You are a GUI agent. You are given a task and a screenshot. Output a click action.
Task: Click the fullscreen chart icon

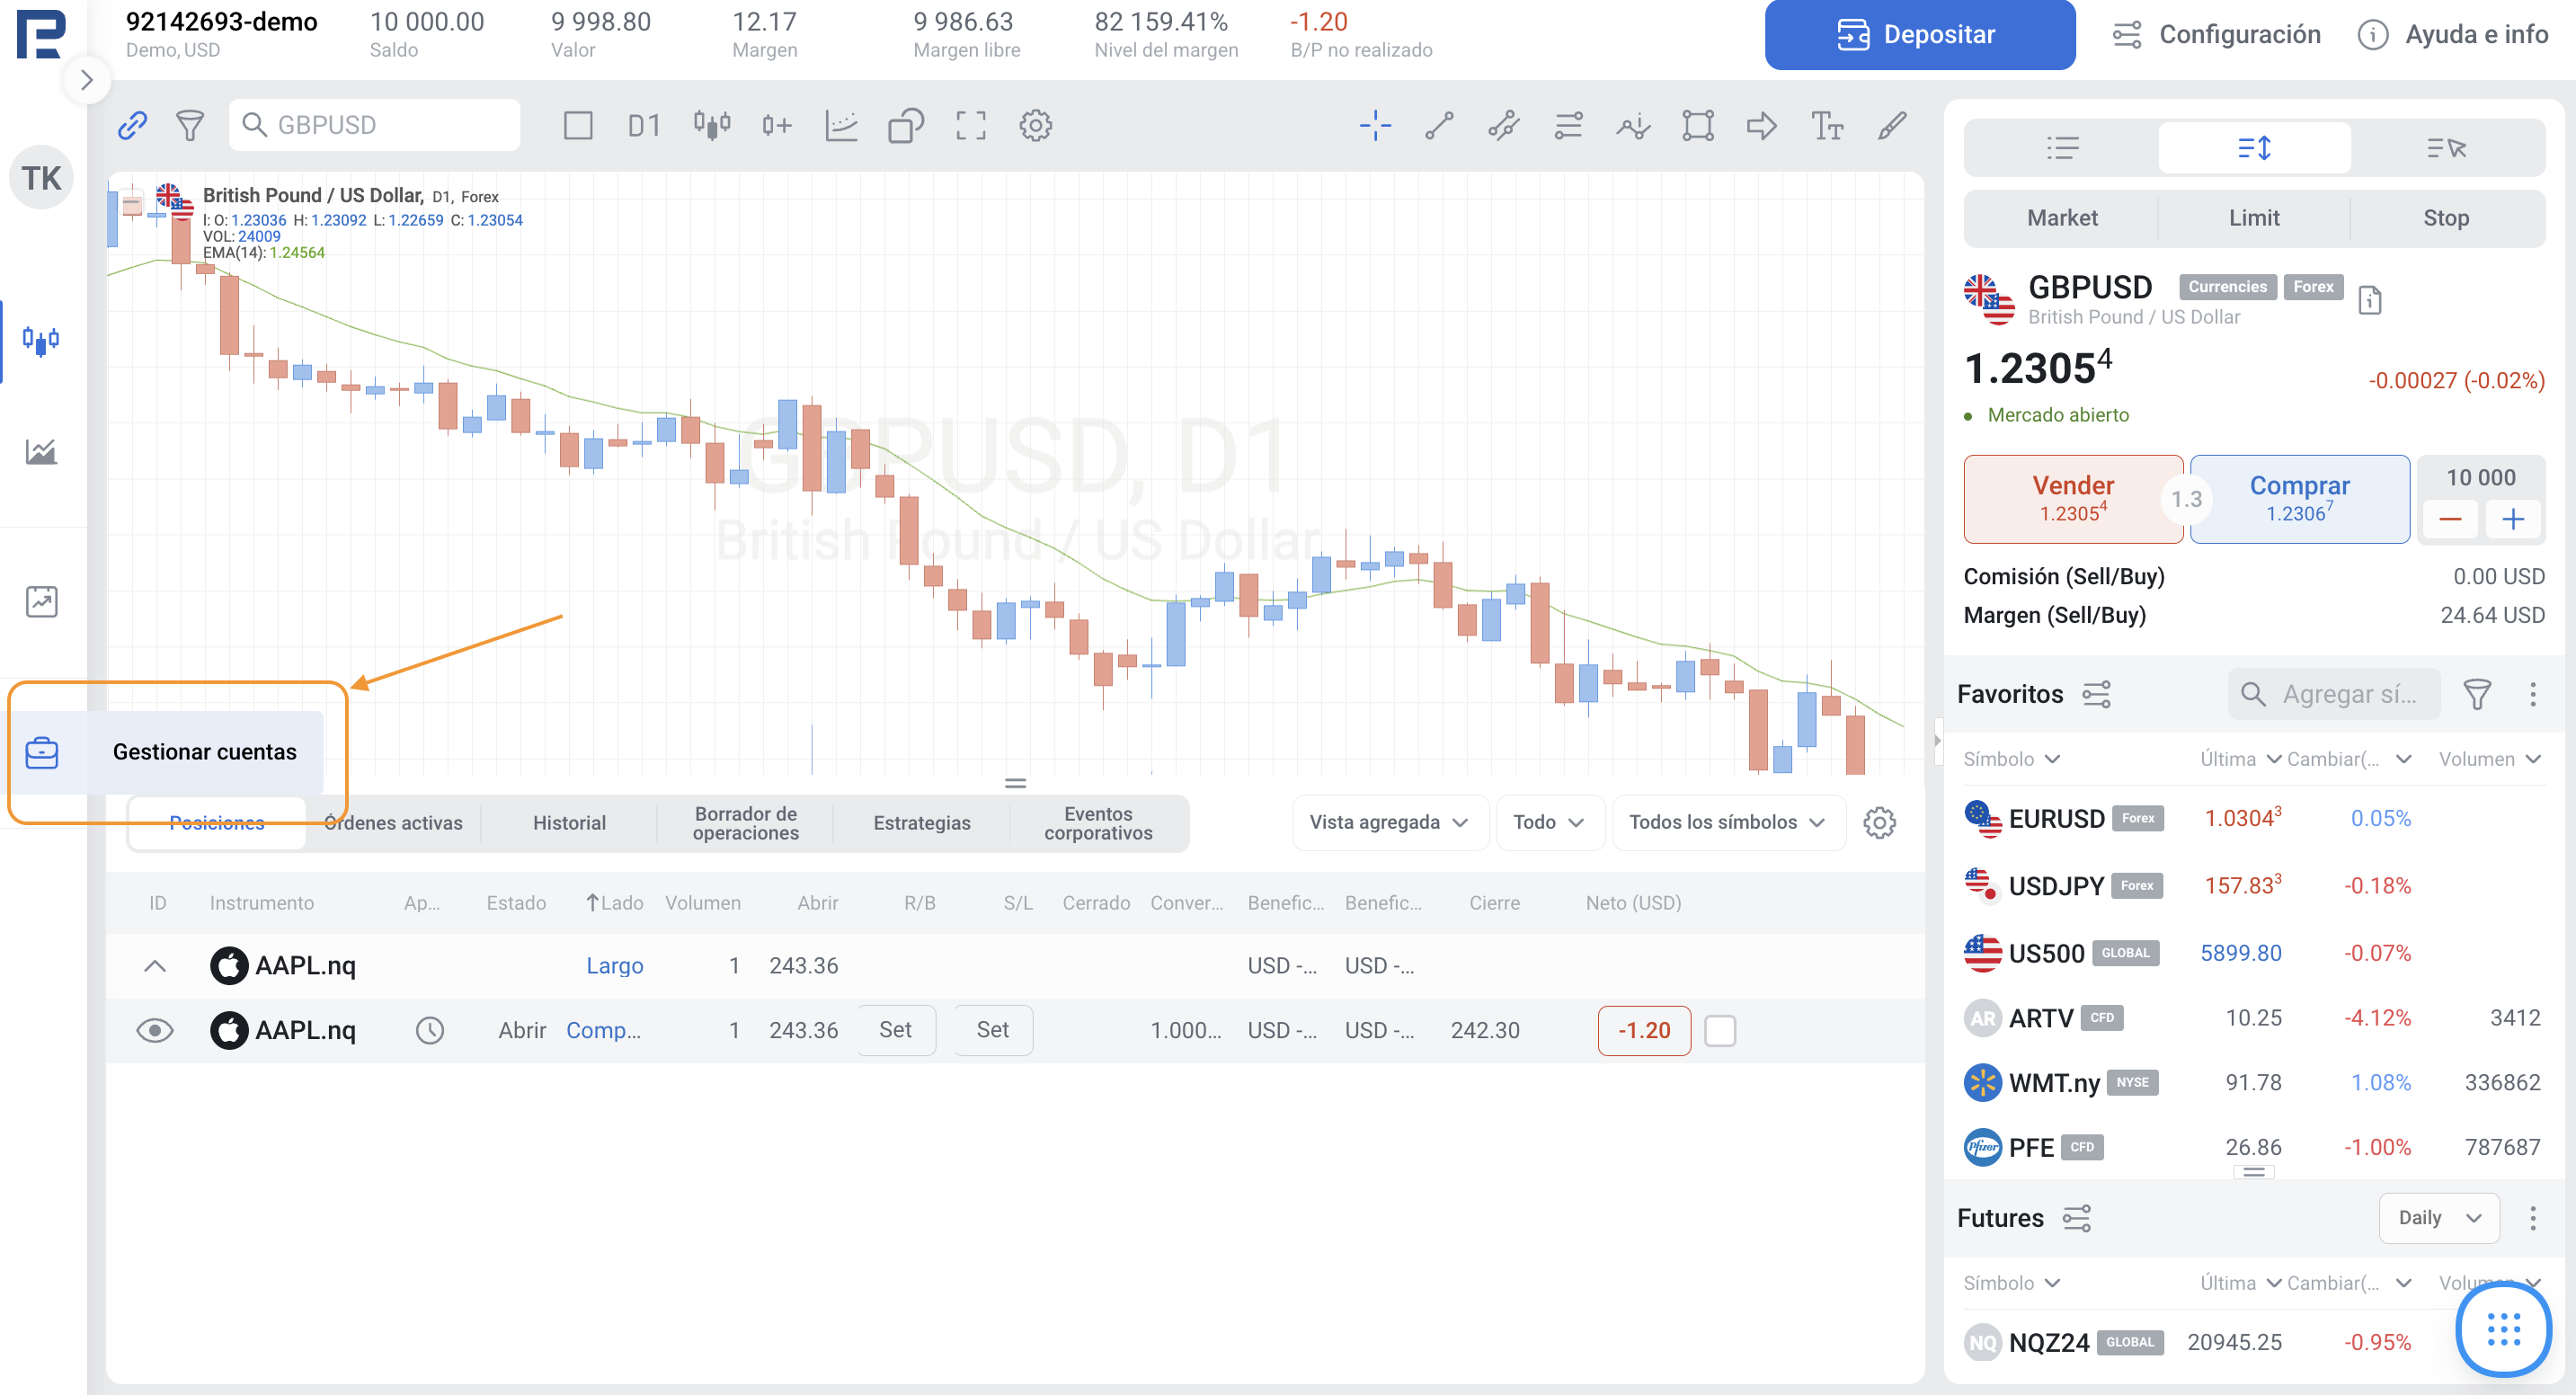pyautogui.click(x=970, y=125)
